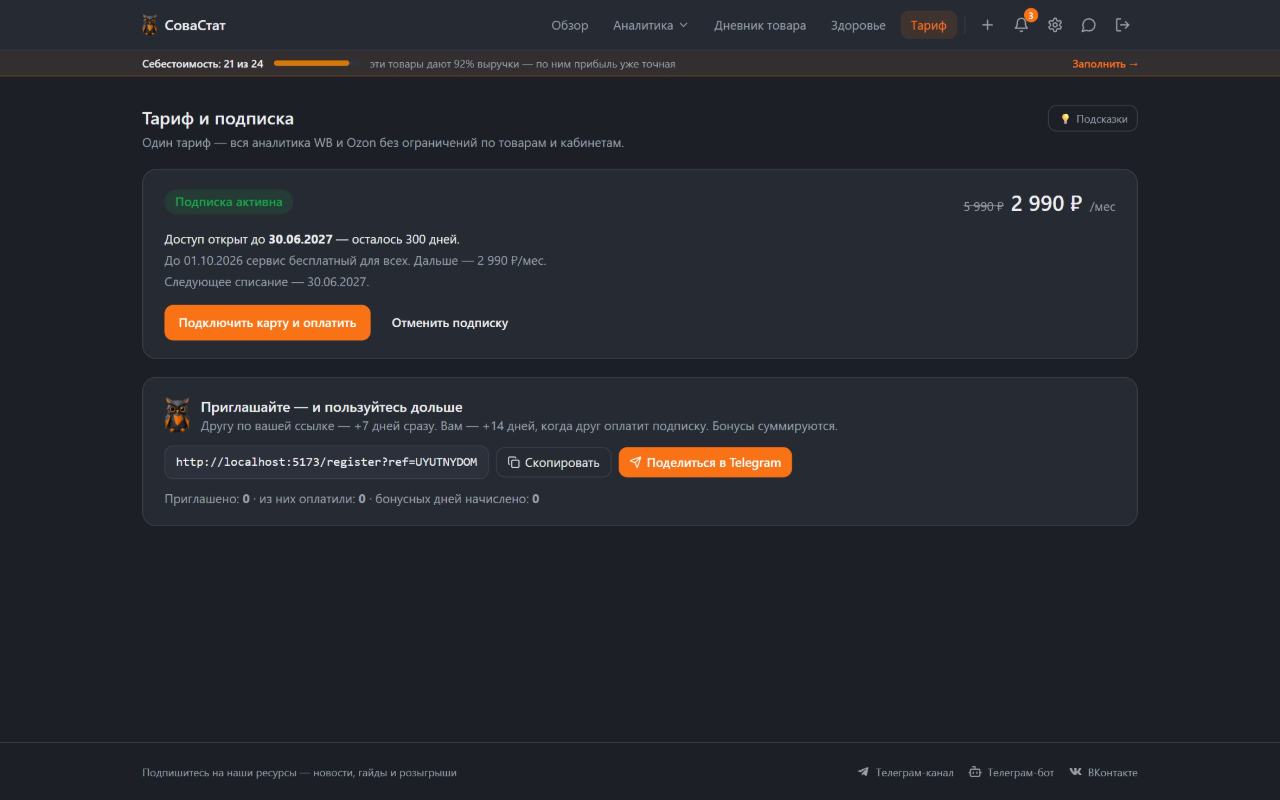
Task: Click the date 30.06.2027 in bold
Action: (300, 239)
